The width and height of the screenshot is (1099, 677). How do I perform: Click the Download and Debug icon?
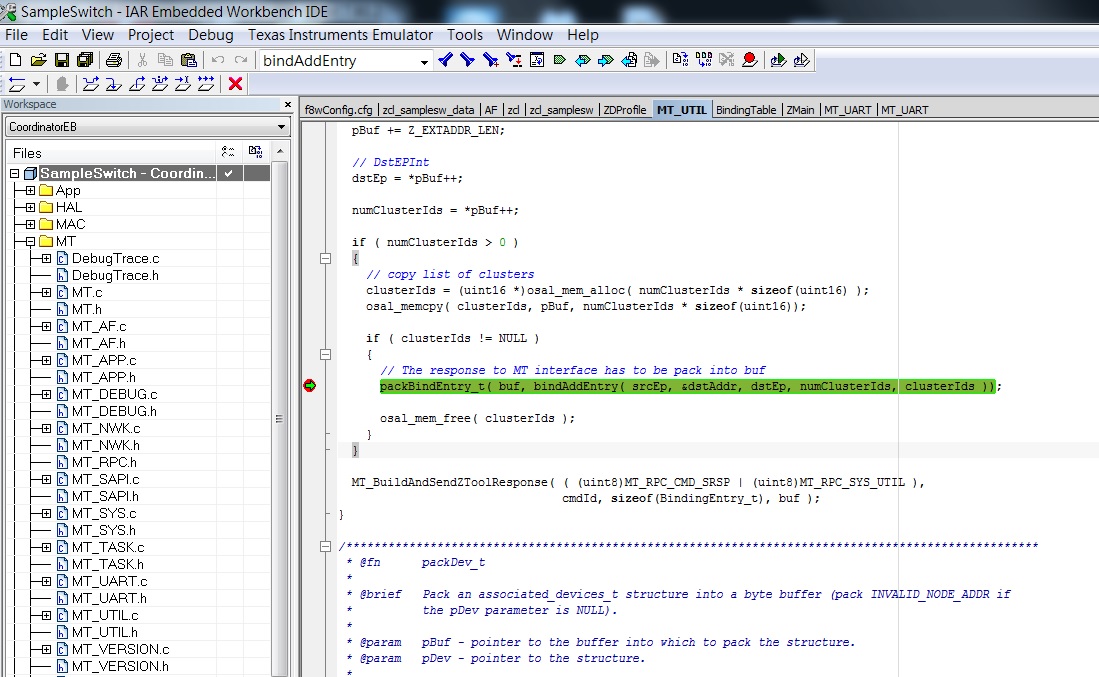coord(778,60)
